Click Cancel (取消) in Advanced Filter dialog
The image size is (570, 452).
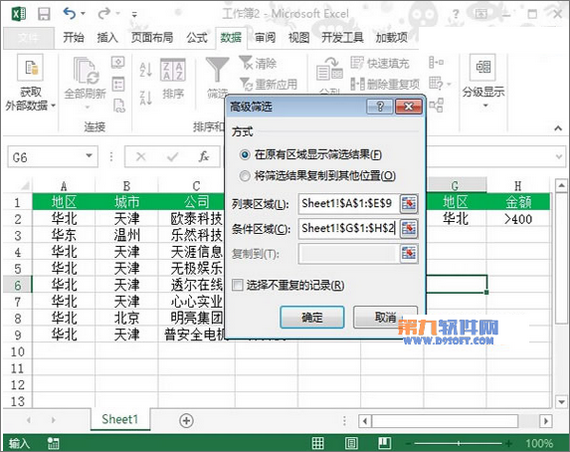[x=385, y=317]
